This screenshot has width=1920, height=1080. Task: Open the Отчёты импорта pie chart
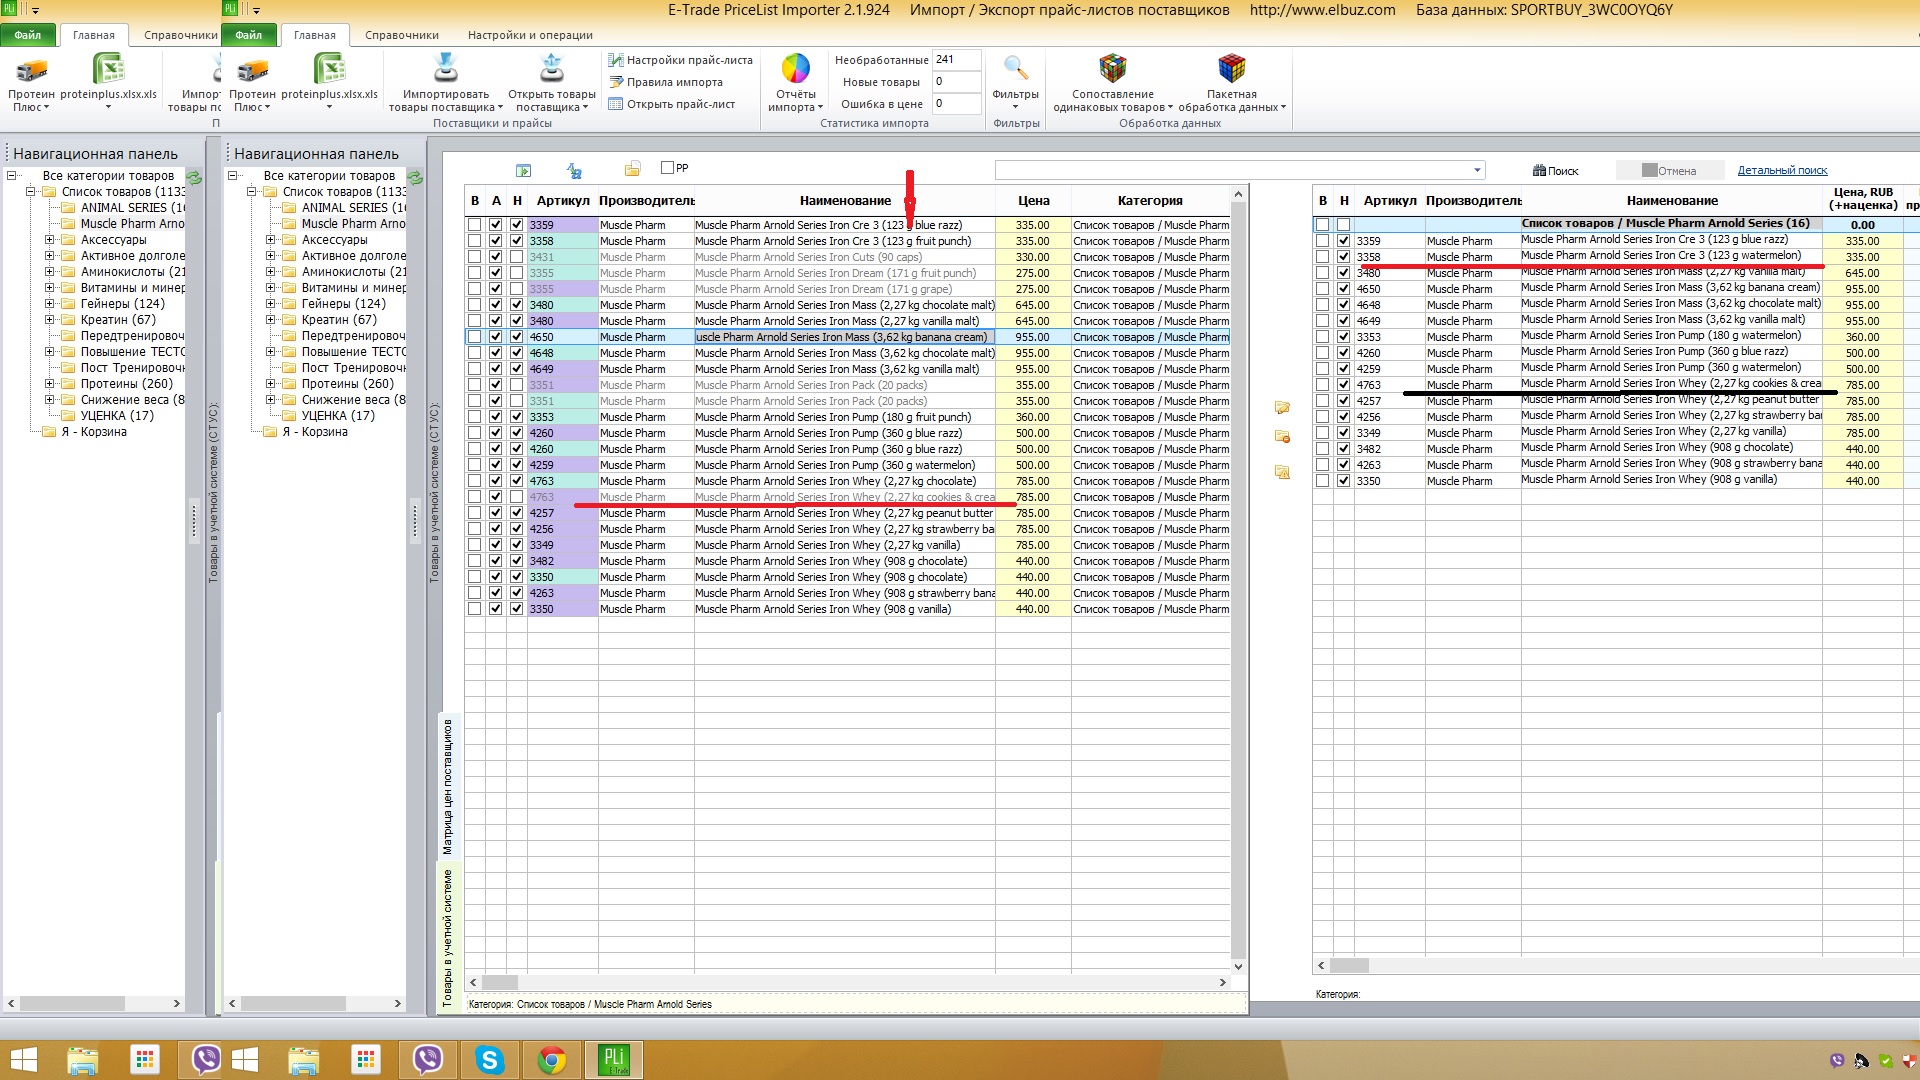pyautogui.click(x=795, y=68)
